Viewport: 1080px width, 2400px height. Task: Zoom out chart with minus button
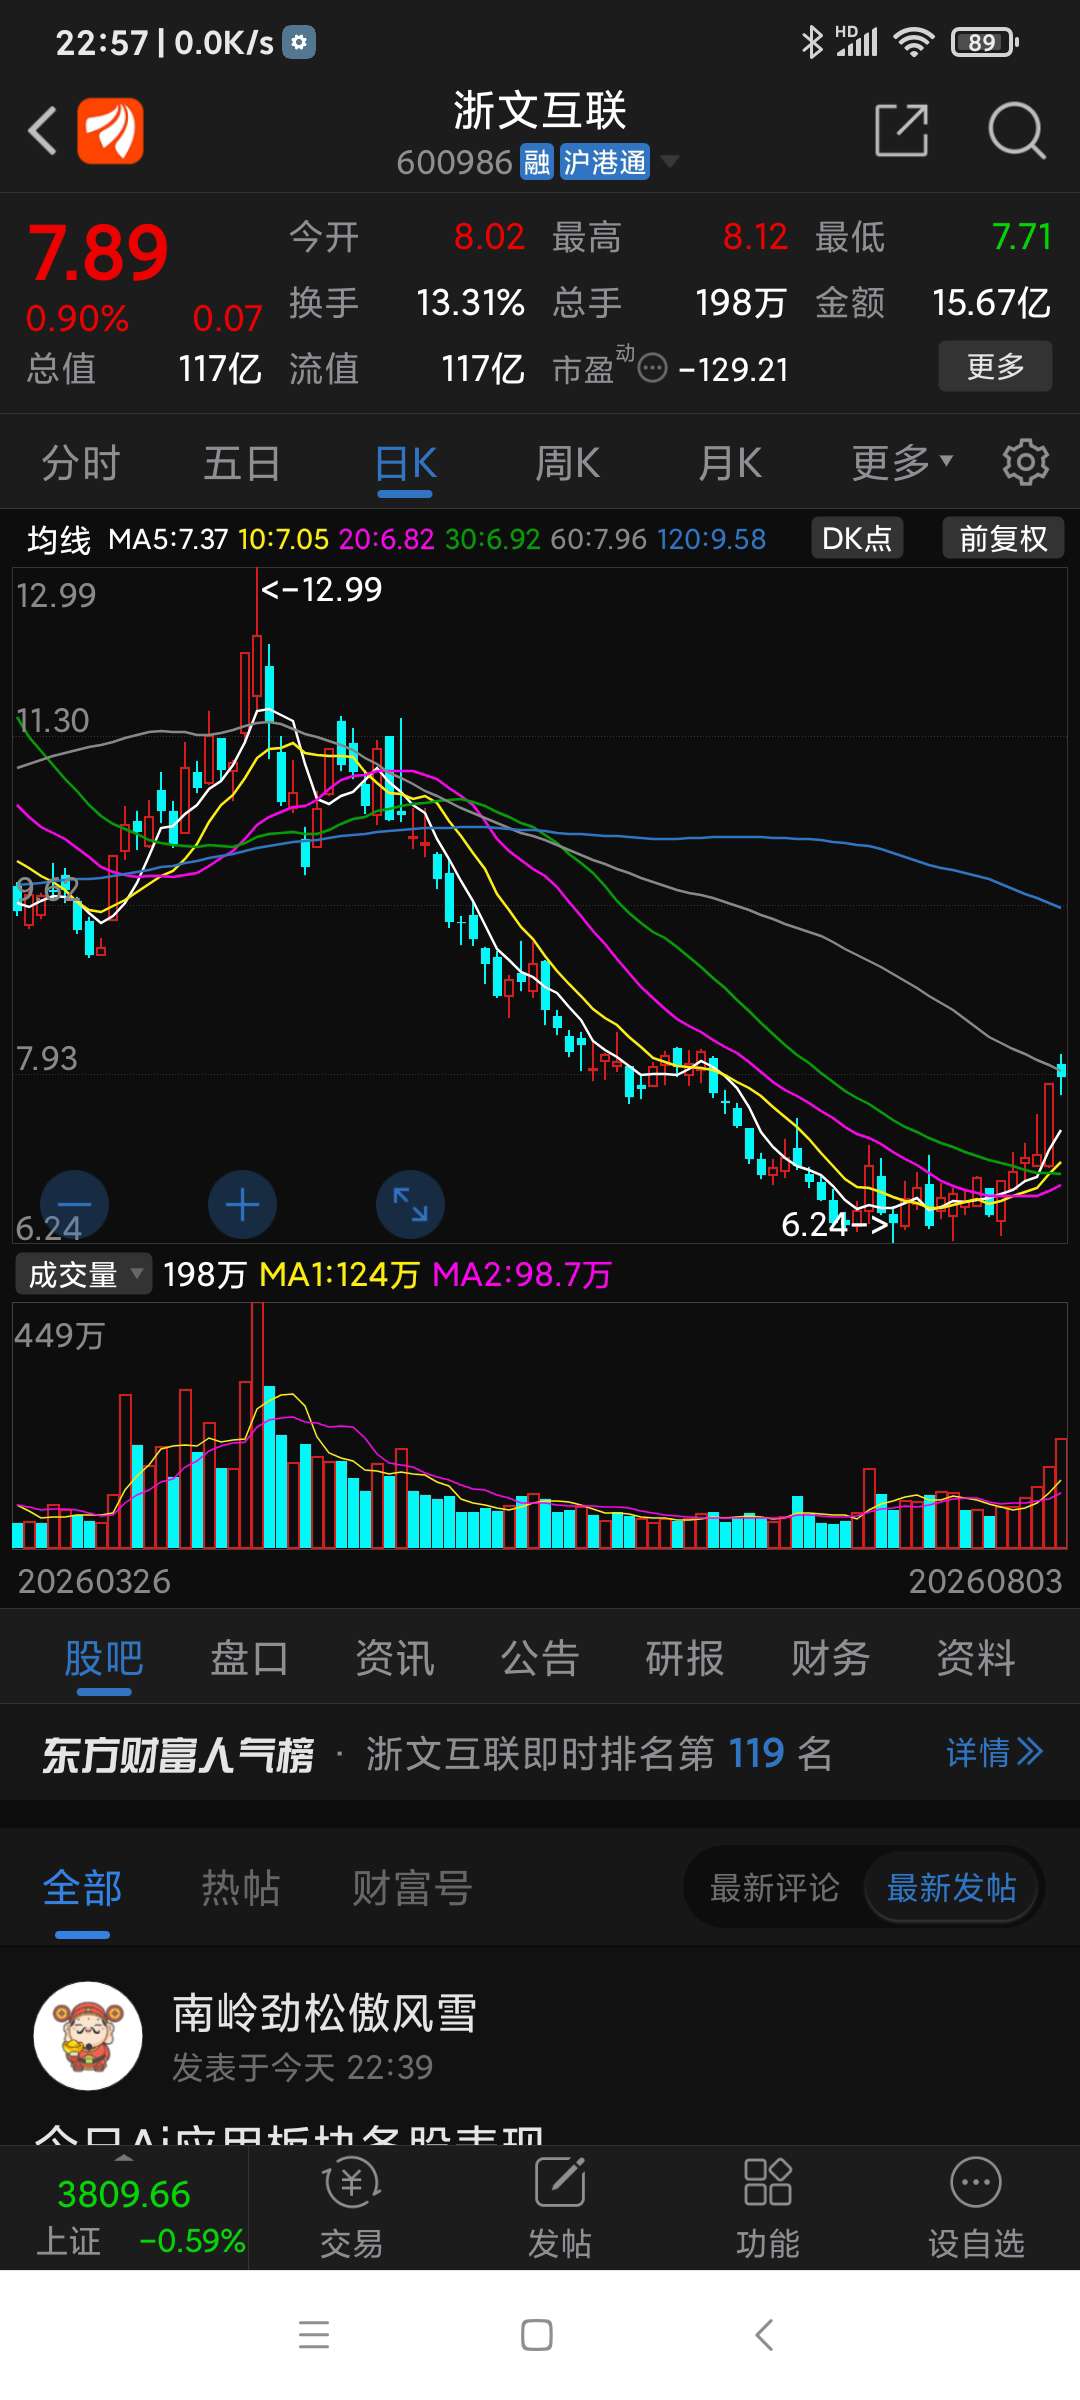(x=74, y=1204)
